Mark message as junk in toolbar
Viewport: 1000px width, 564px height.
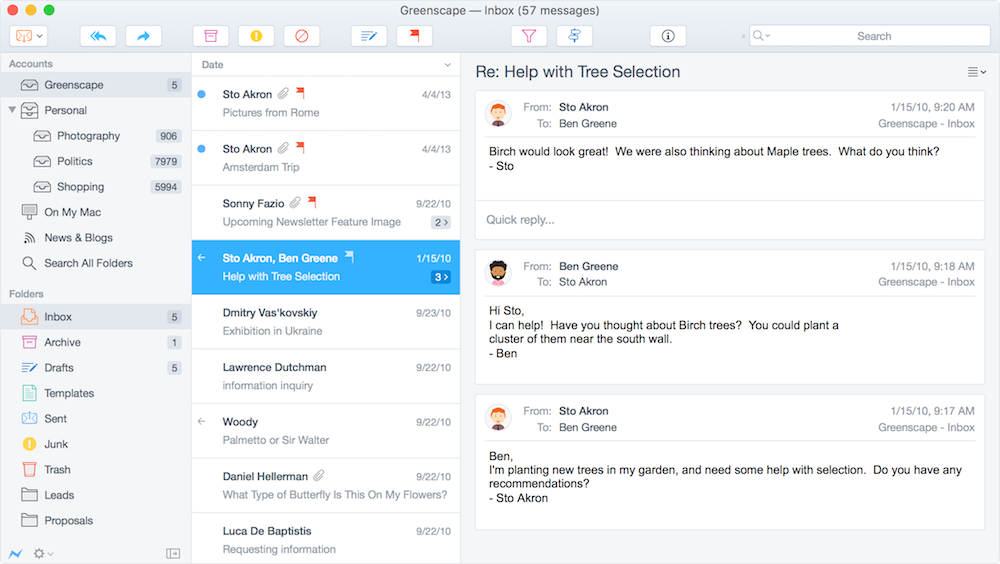(x=256, y=36)
